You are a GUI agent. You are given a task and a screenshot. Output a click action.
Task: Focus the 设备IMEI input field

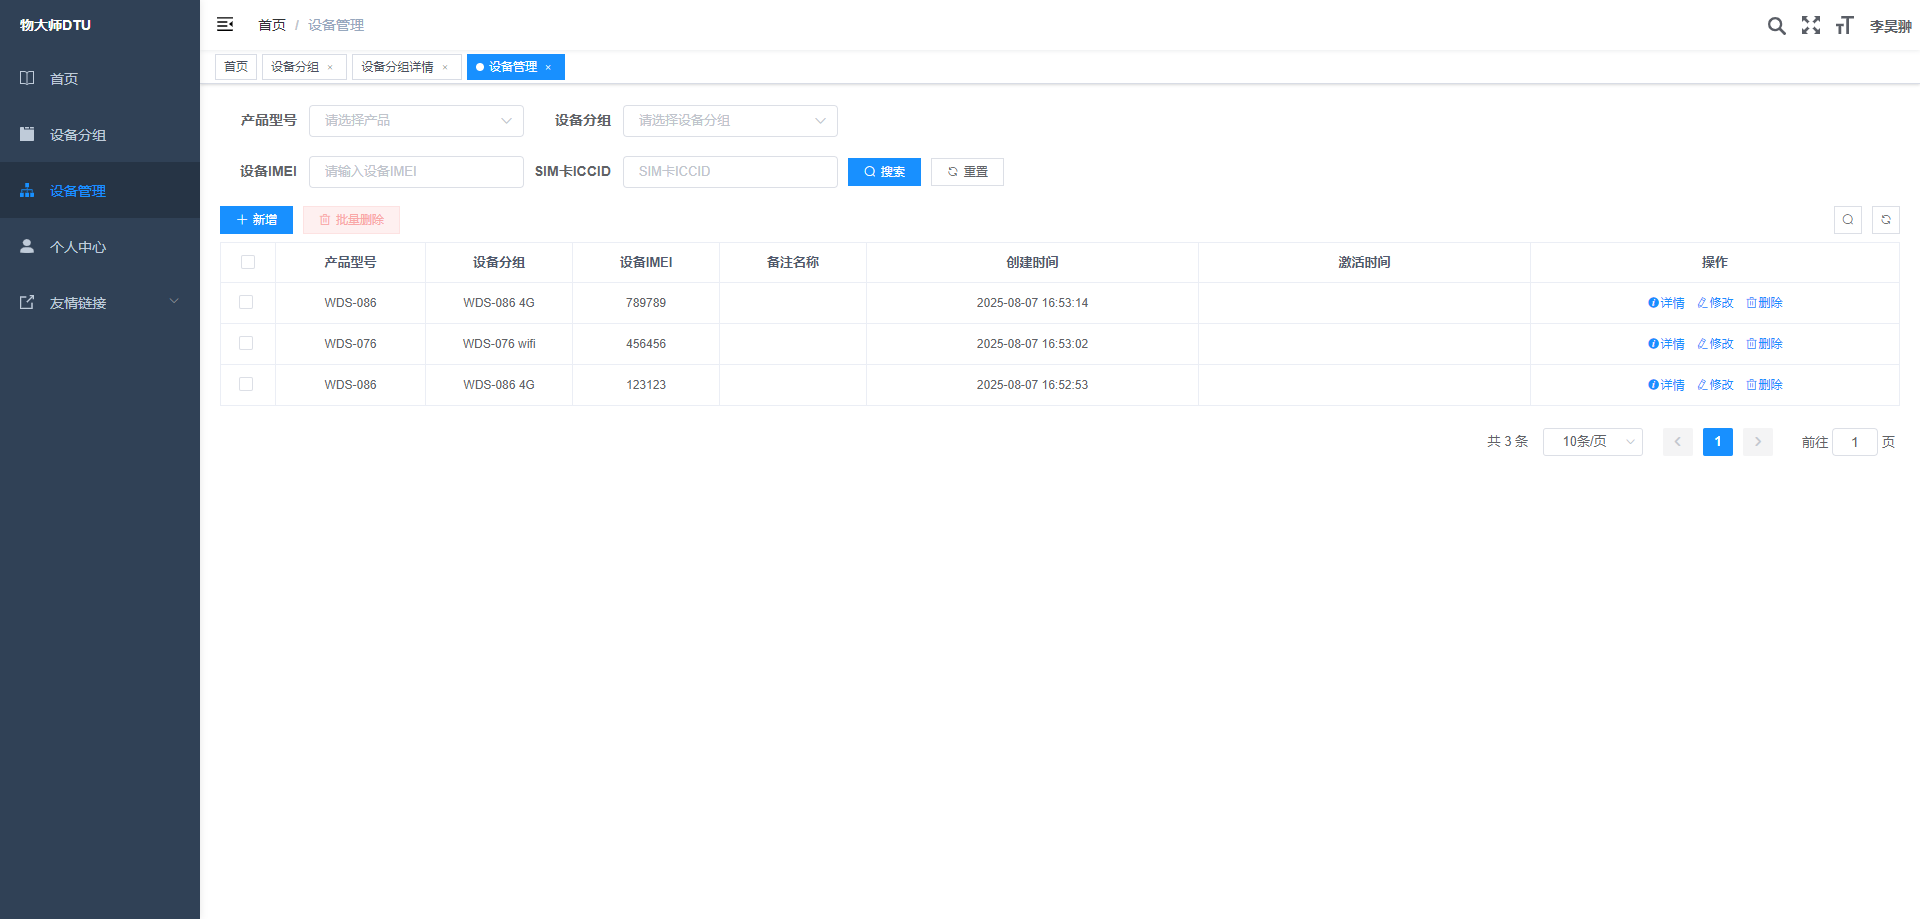pos(416,172)
